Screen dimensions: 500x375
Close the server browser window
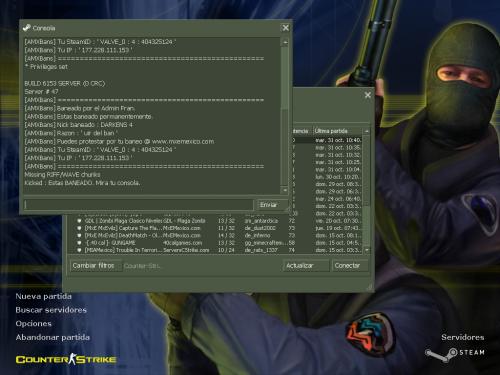click(x=368, y=95)
